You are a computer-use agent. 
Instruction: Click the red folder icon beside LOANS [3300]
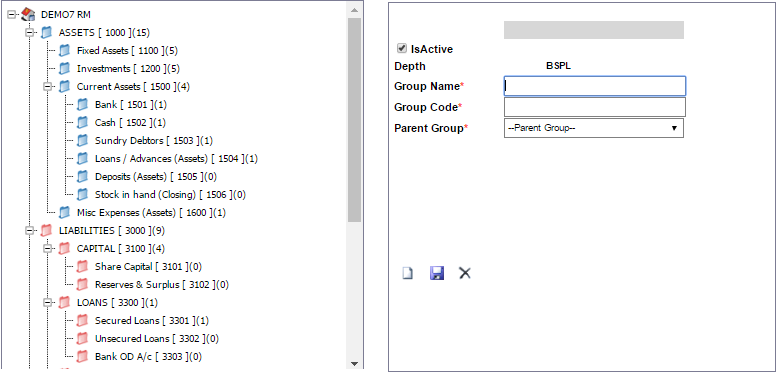(64, 302)
